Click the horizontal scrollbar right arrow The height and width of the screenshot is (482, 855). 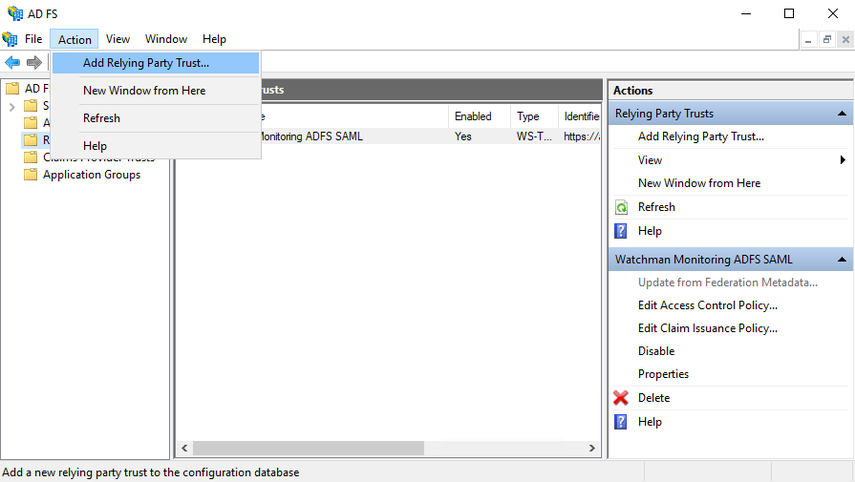click(592, 448)
